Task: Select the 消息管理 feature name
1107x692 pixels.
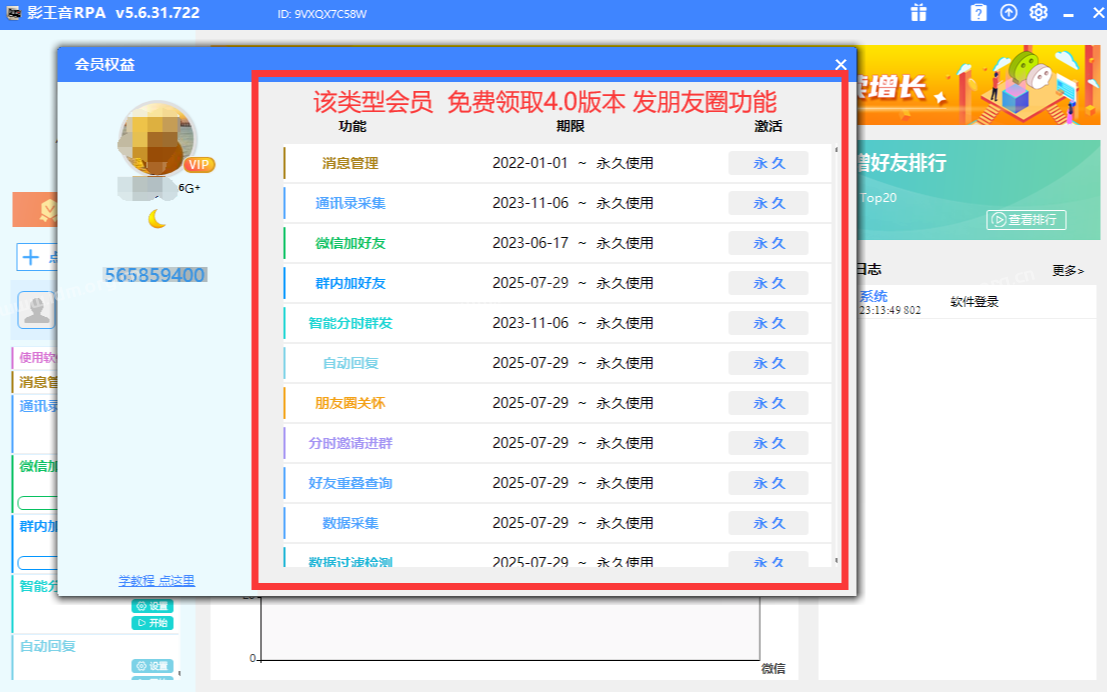Action: [x=350, y=163]
